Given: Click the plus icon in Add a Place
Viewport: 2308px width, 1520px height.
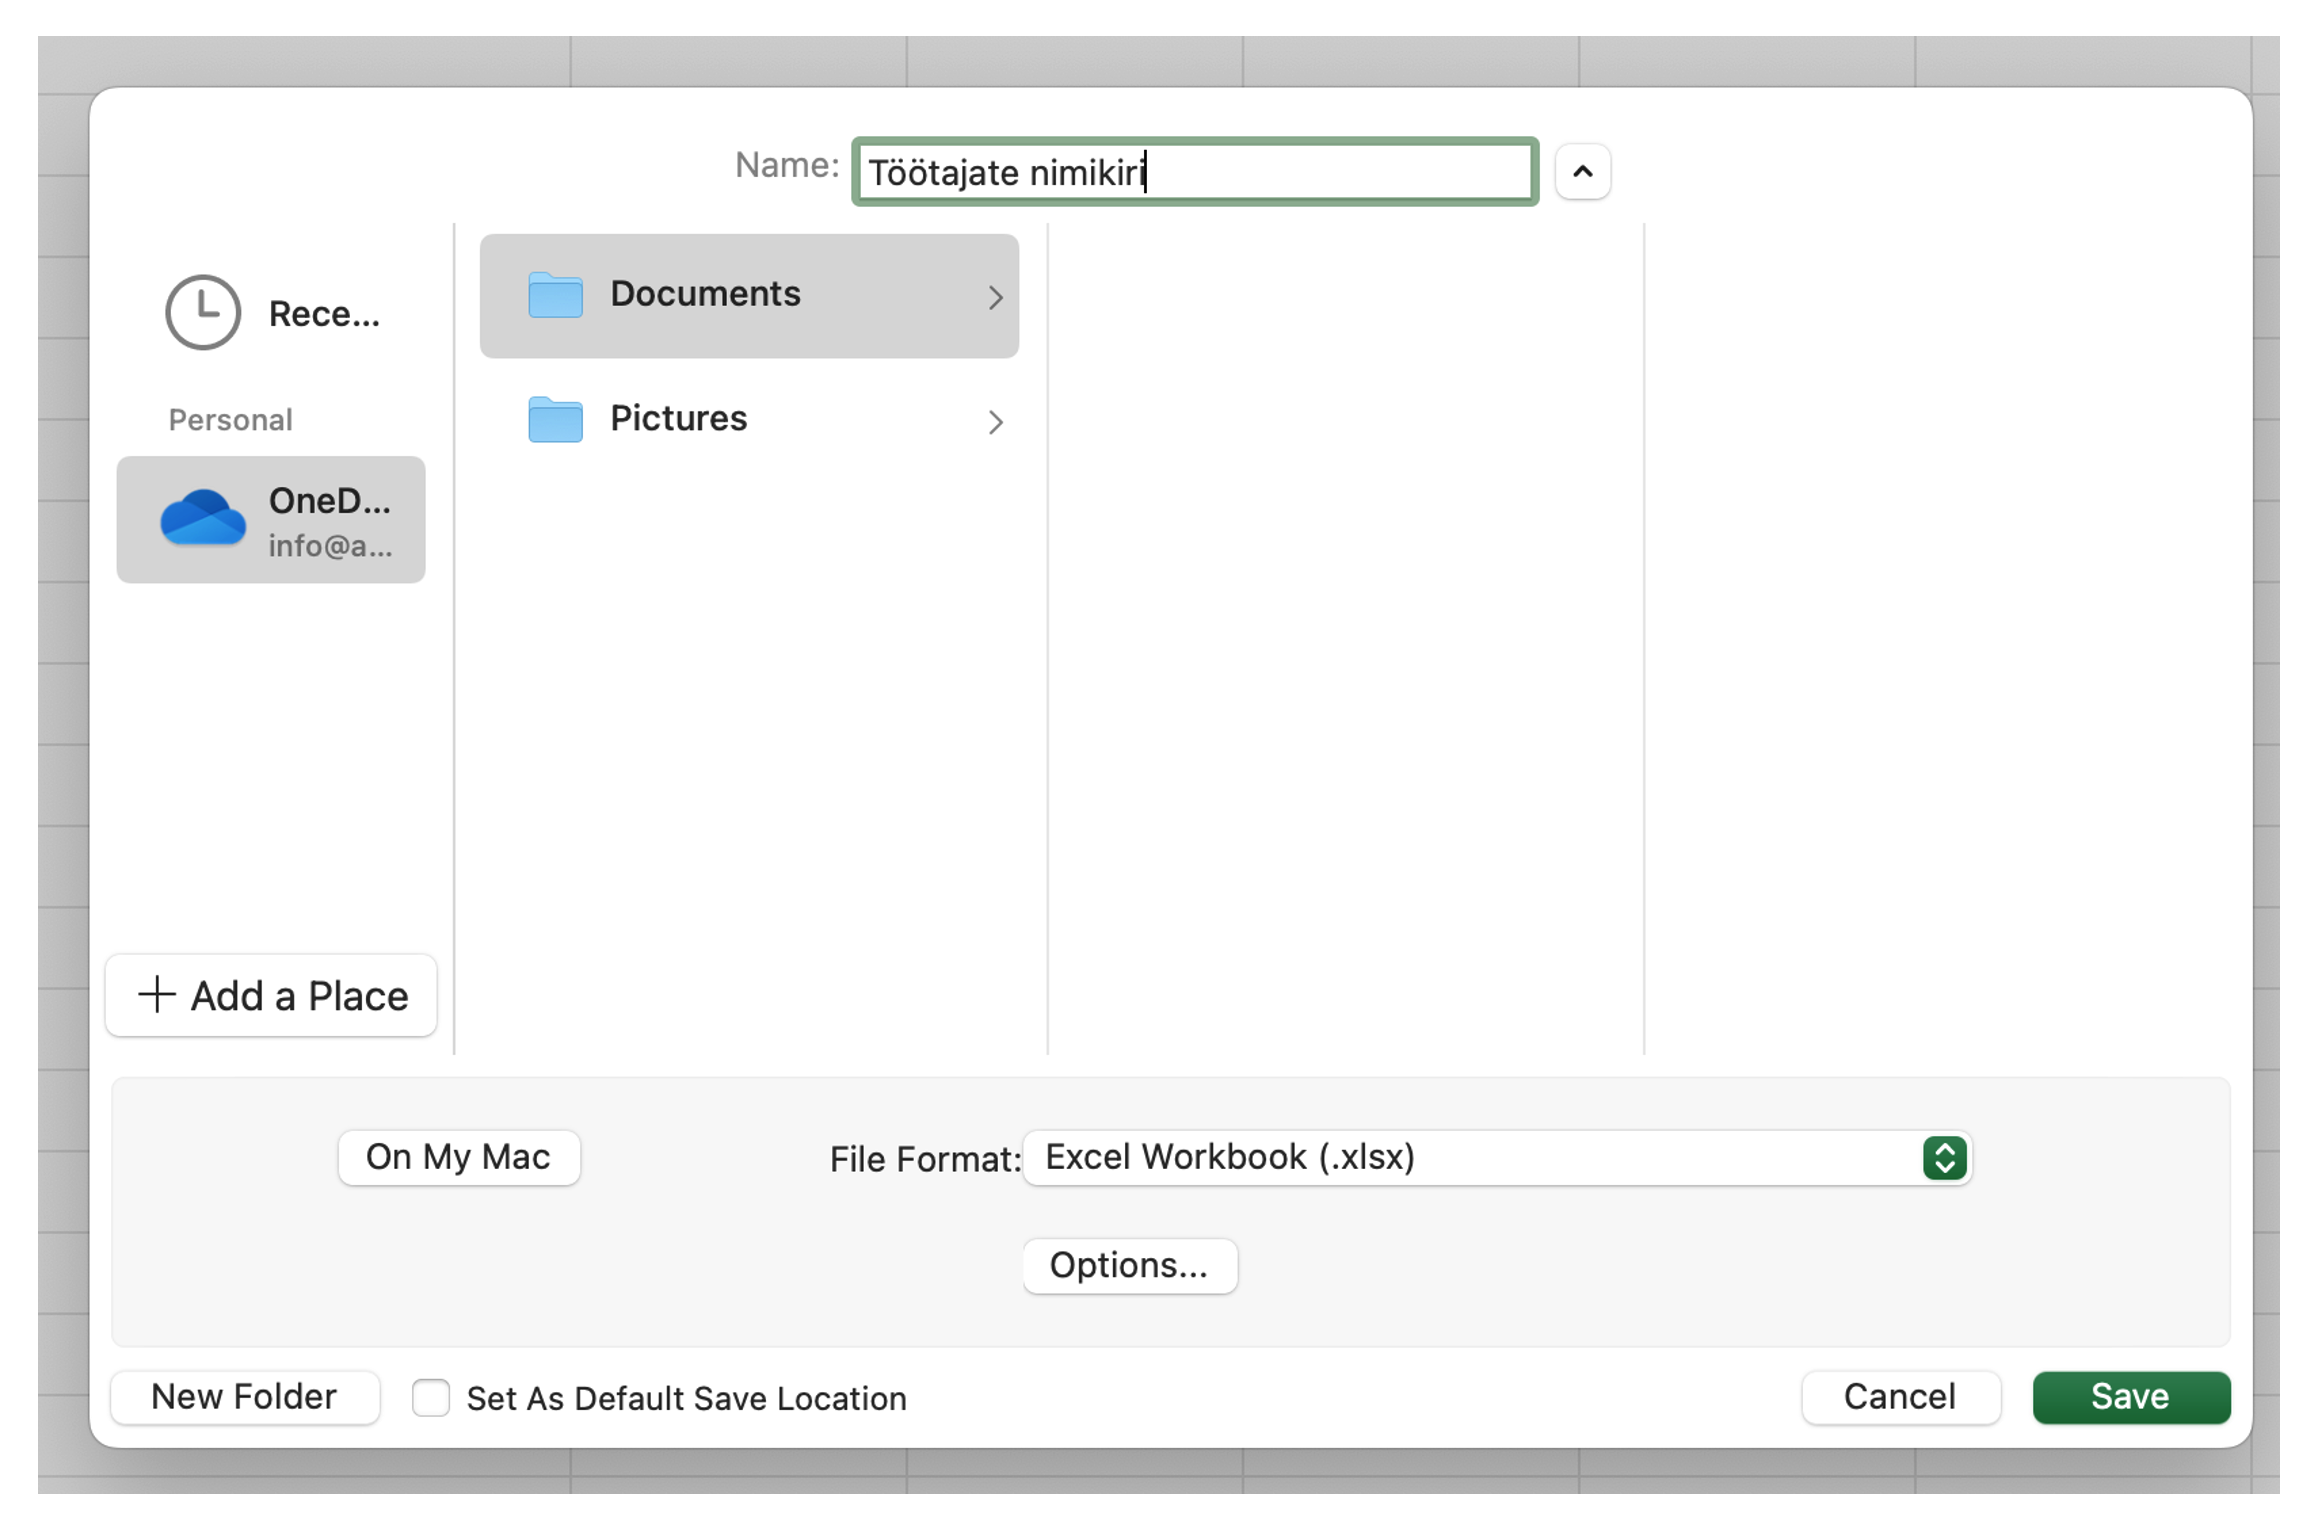Looking at the screenshot, I should pos(157,994).
